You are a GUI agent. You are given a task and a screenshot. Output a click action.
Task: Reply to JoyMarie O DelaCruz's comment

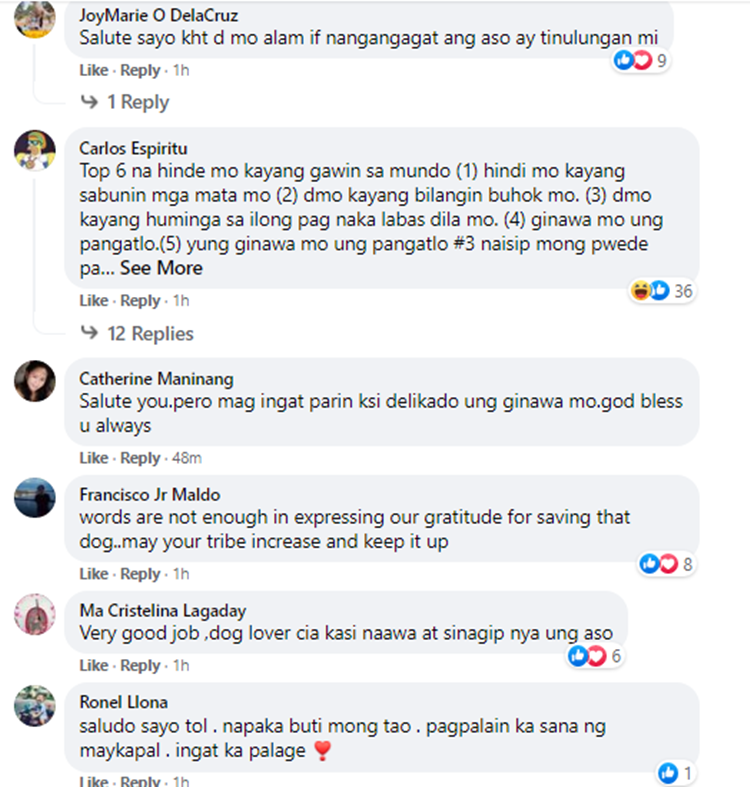(x=140, y=70)
